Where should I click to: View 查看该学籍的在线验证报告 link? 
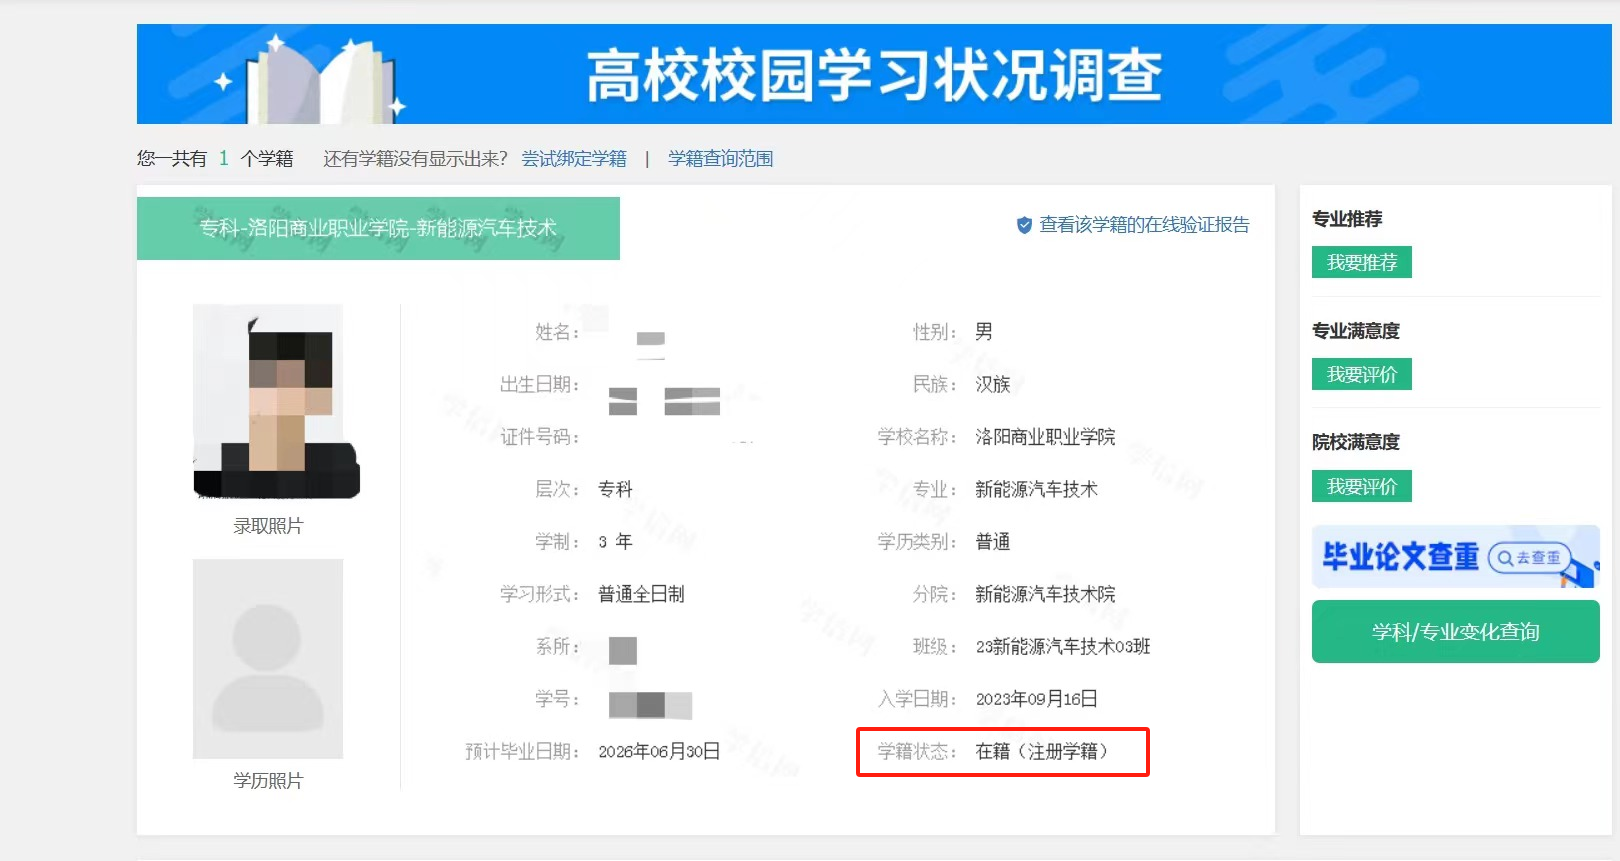coord(1144,225)
